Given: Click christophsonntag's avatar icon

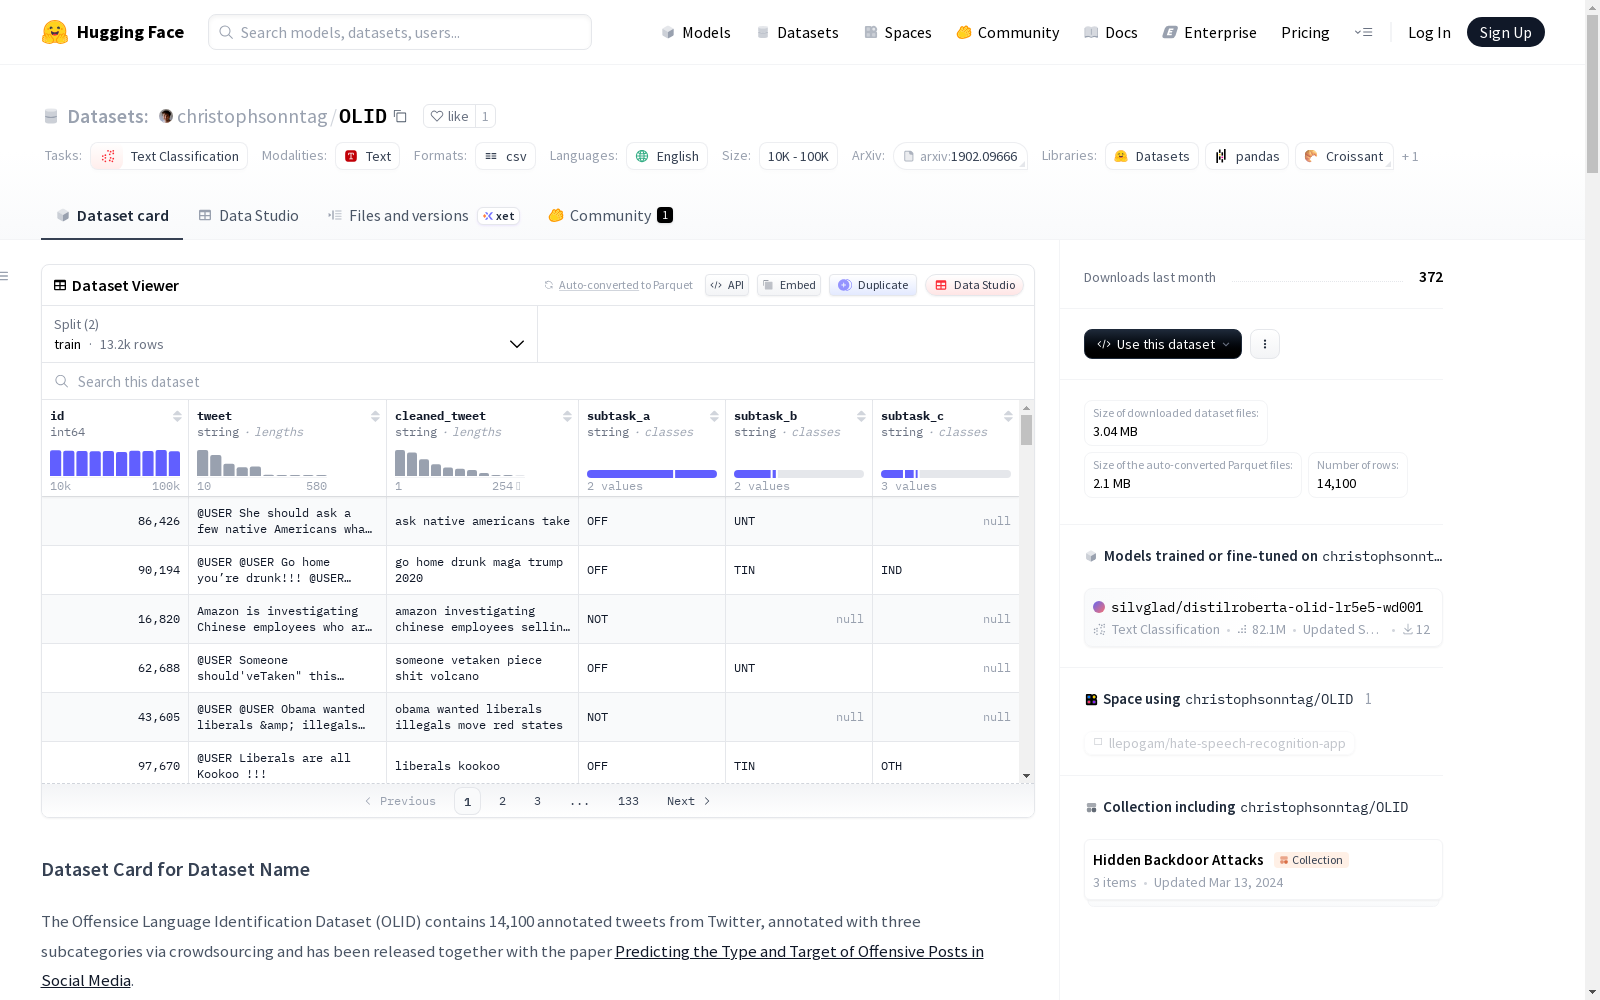Looking at the screenshot, I should pyautogui.click(x=166, y=116).
